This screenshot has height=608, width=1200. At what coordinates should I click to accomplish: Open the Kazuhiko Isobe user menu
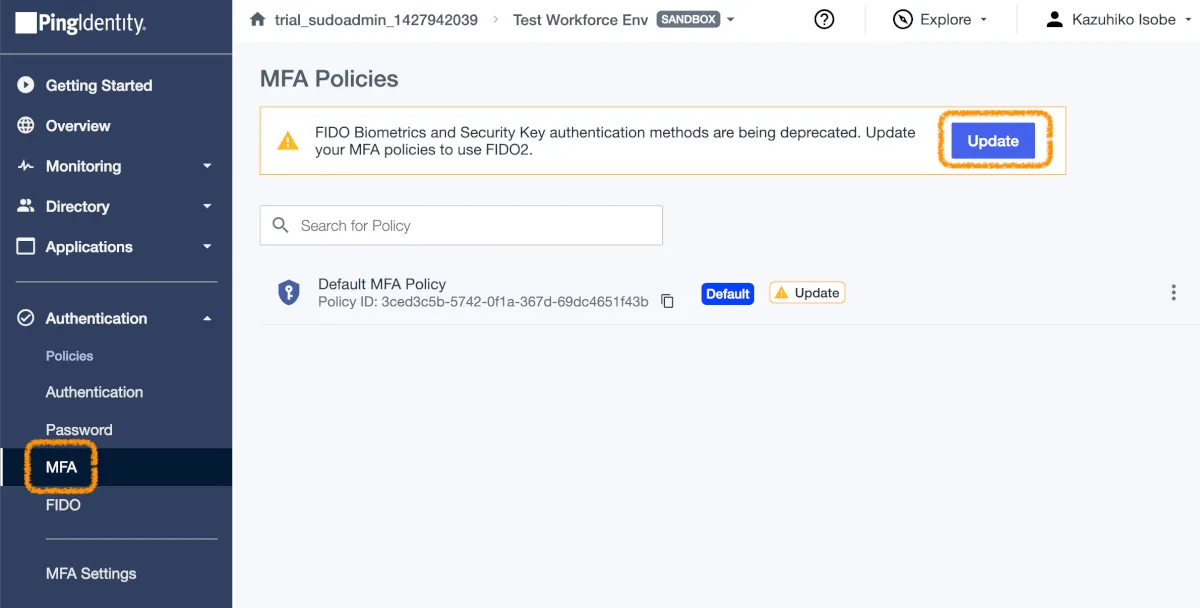coord(1112,20)
